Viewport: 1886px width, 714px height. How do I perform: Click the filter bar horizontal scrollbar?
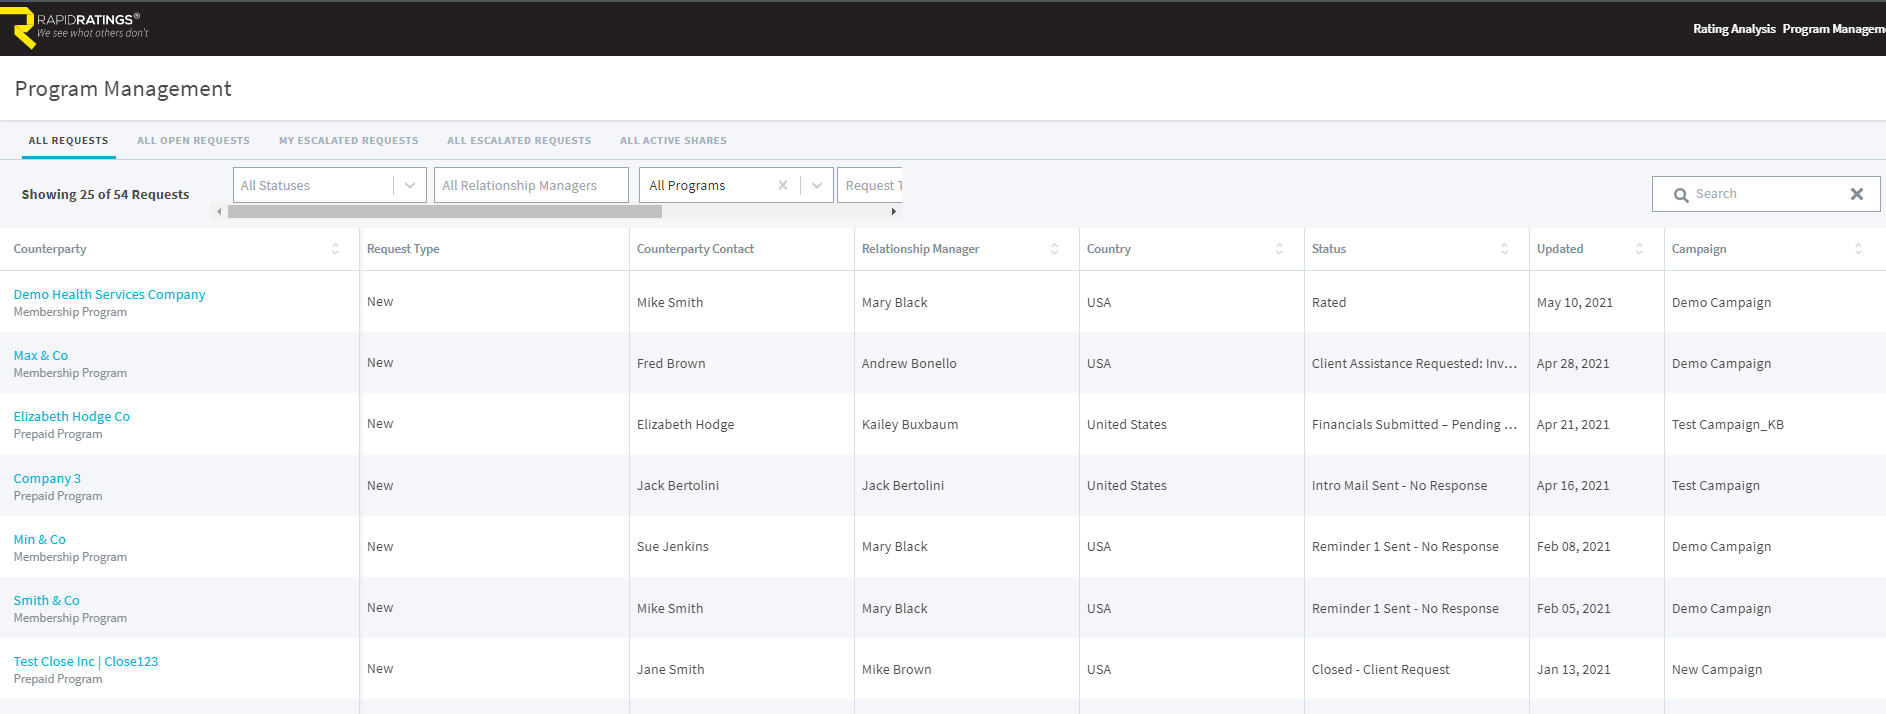[x=445, y=212]
